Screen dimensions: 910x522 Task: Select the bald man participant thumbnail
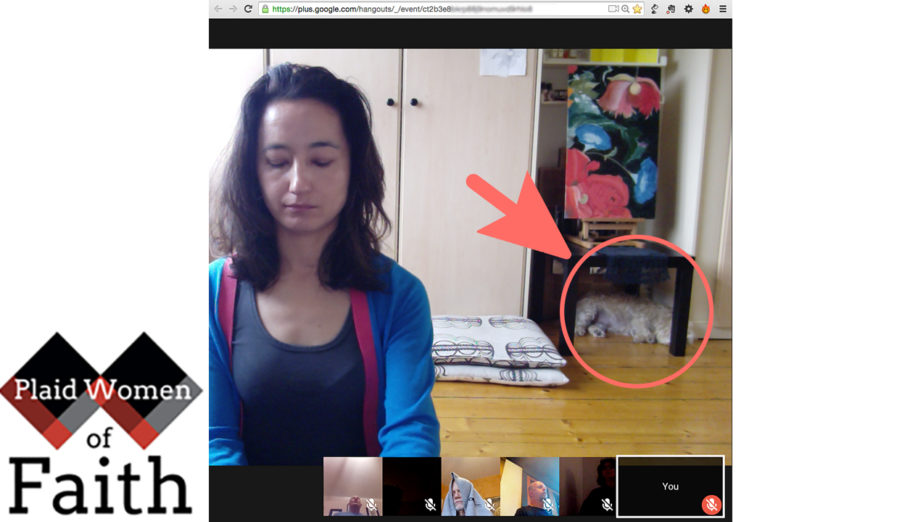(x=529, y=486)
